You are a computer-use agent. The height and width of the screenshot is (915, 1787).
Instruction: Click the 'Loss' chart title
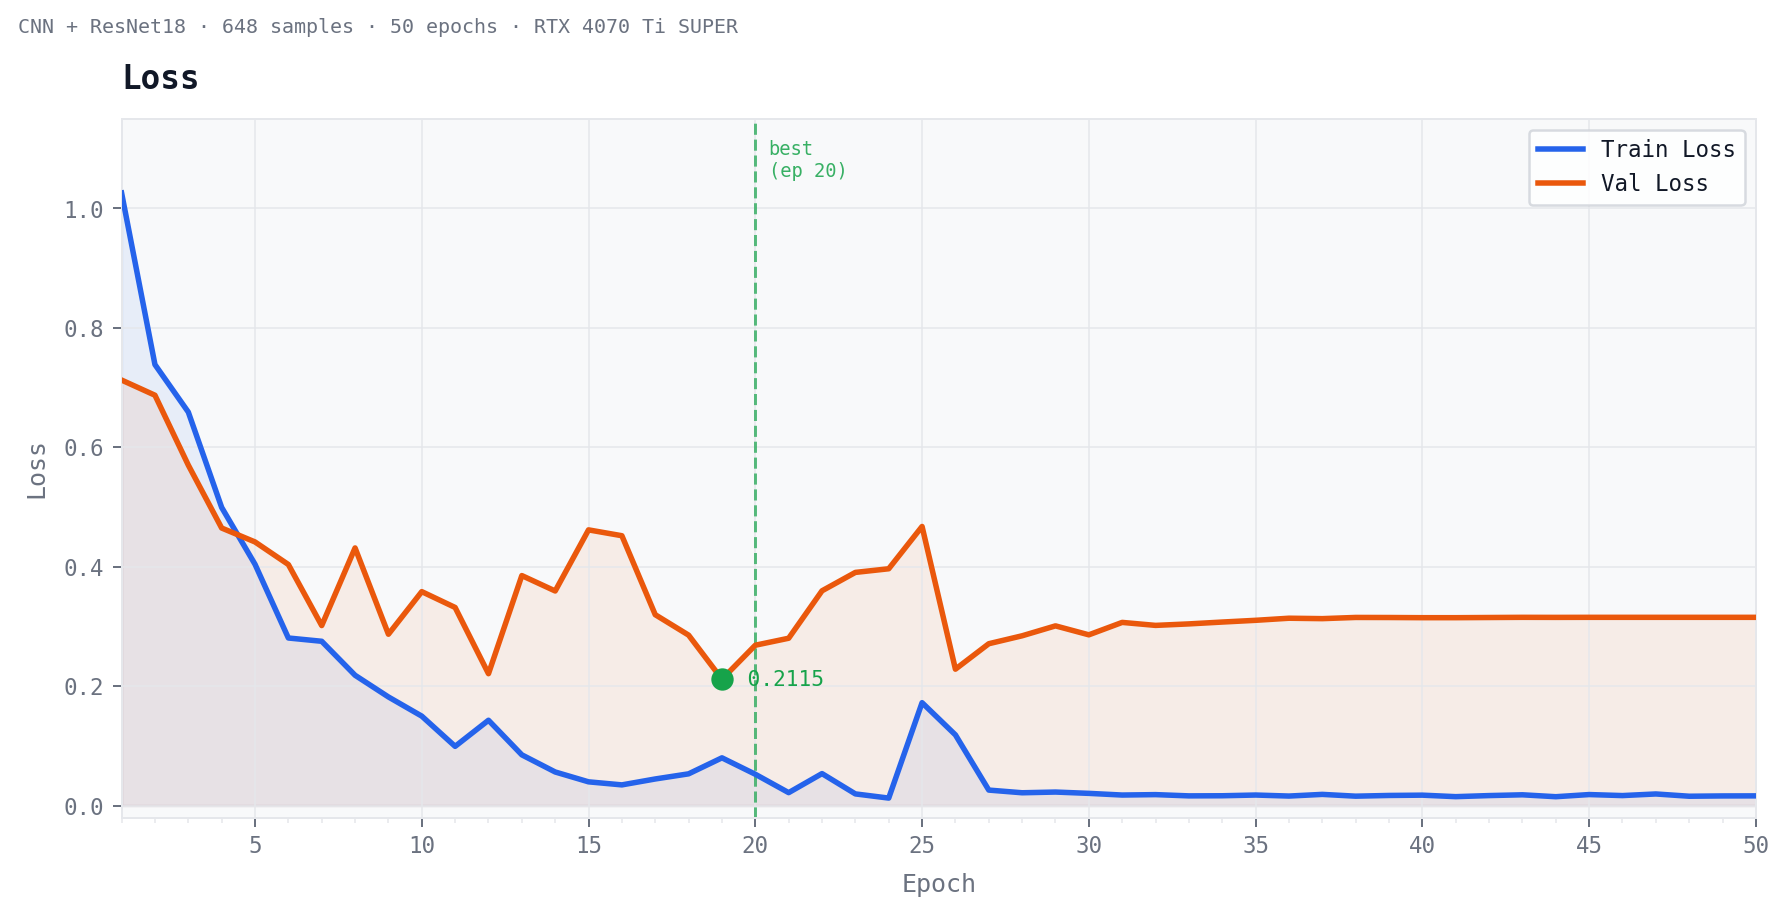[x=160, y=78]
